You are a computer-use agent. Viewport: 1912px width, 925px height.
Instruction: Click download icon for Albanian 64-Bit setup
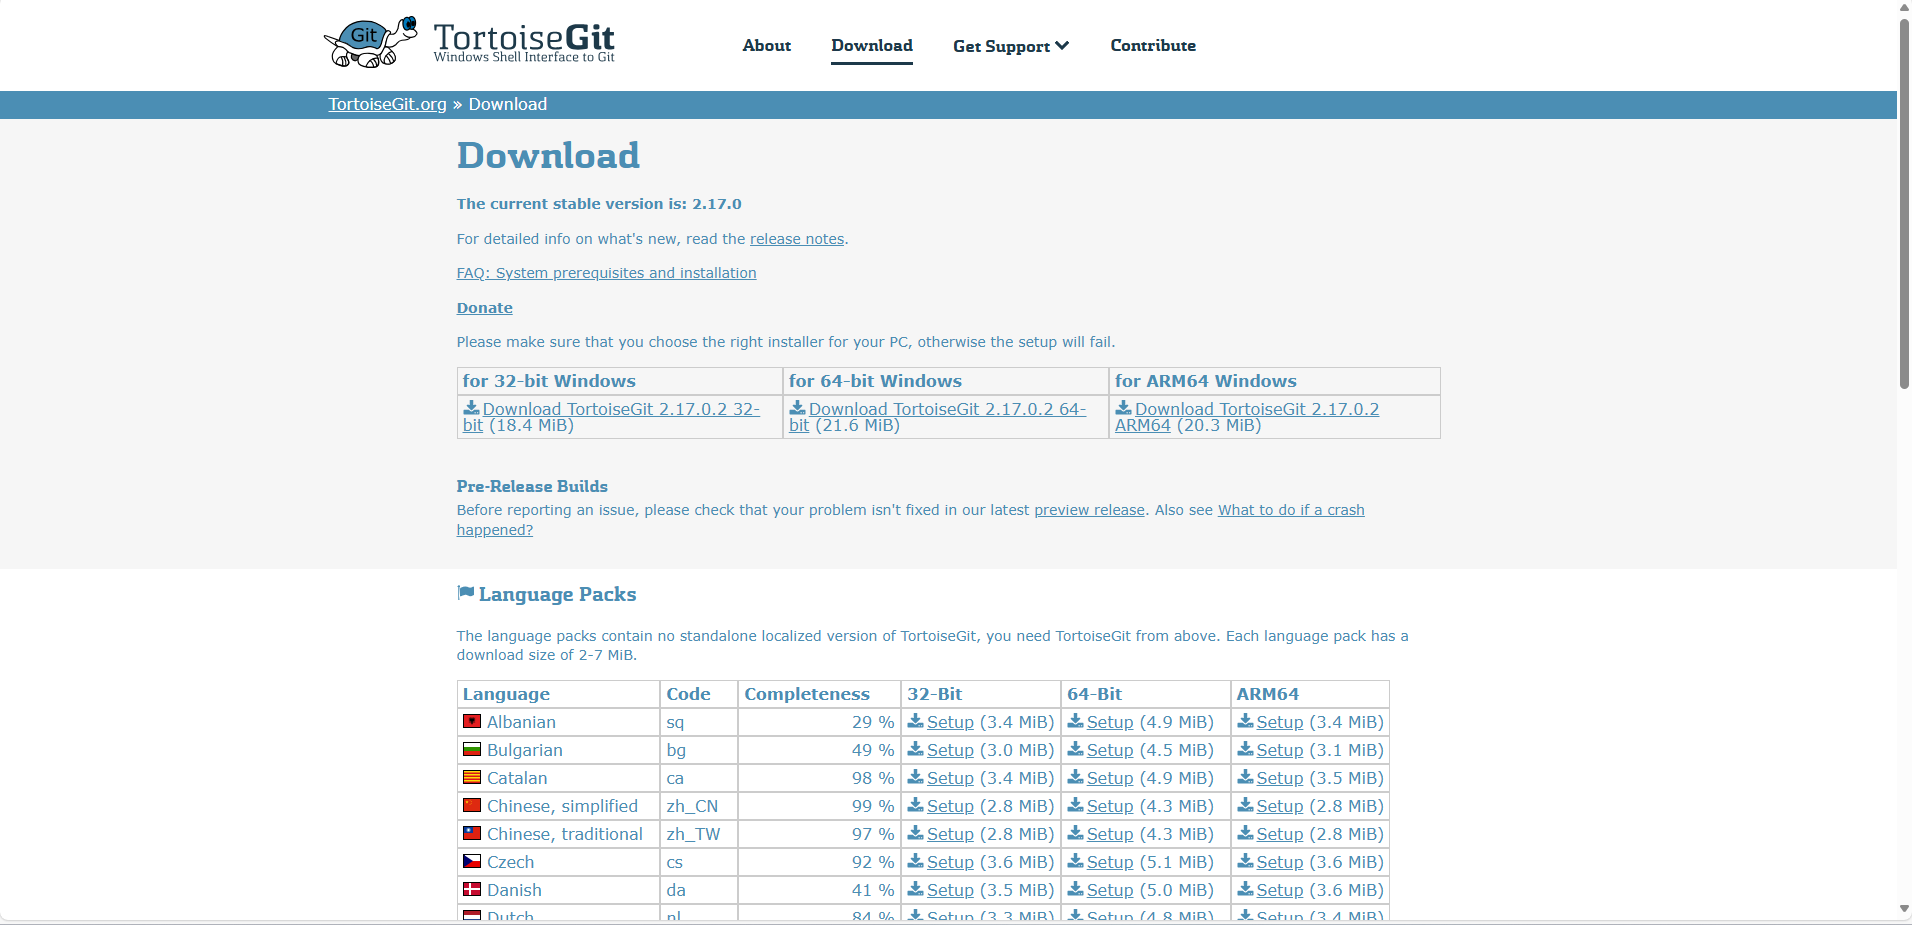pos(1075,721)
